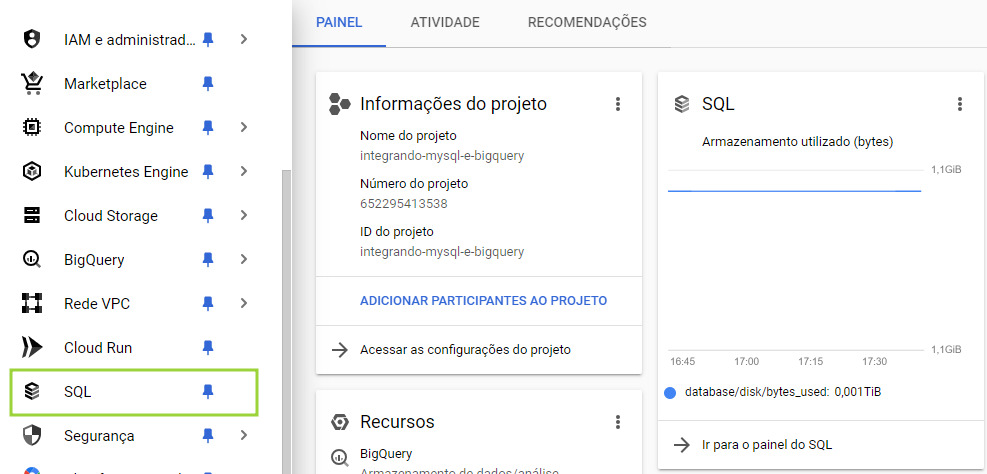Click the BigQuery icon under Recursos
Screen dimensions: 987x474
point(339,456)
